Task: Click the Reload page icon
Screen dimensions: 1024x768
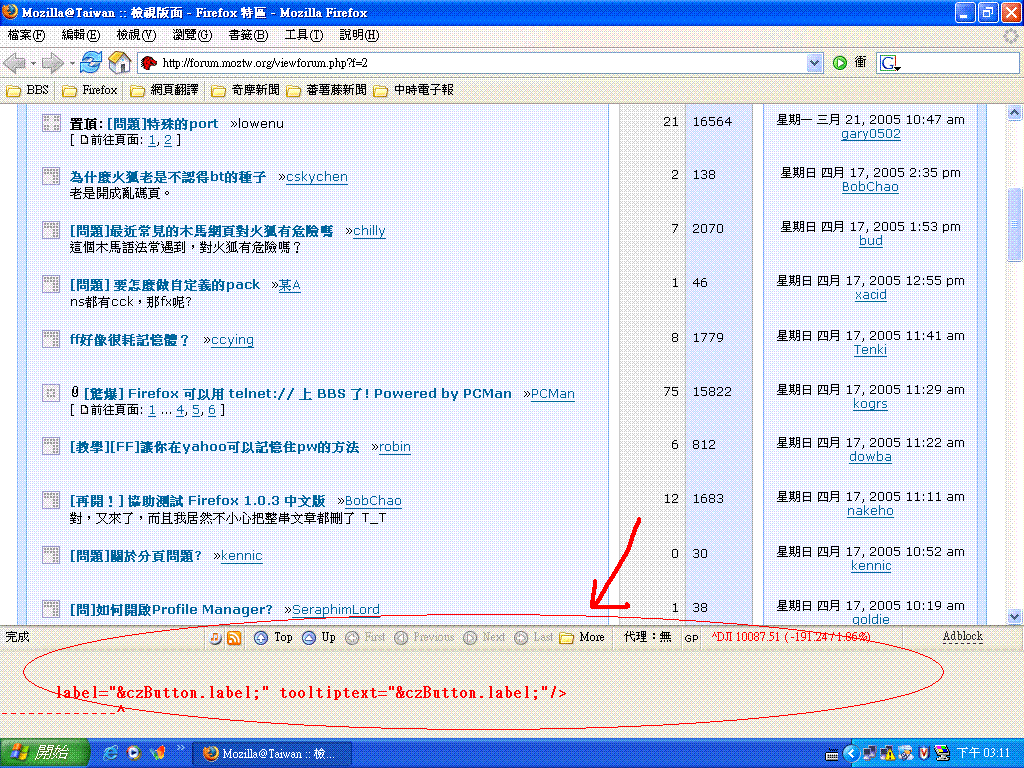Action: tap(91, 62)
